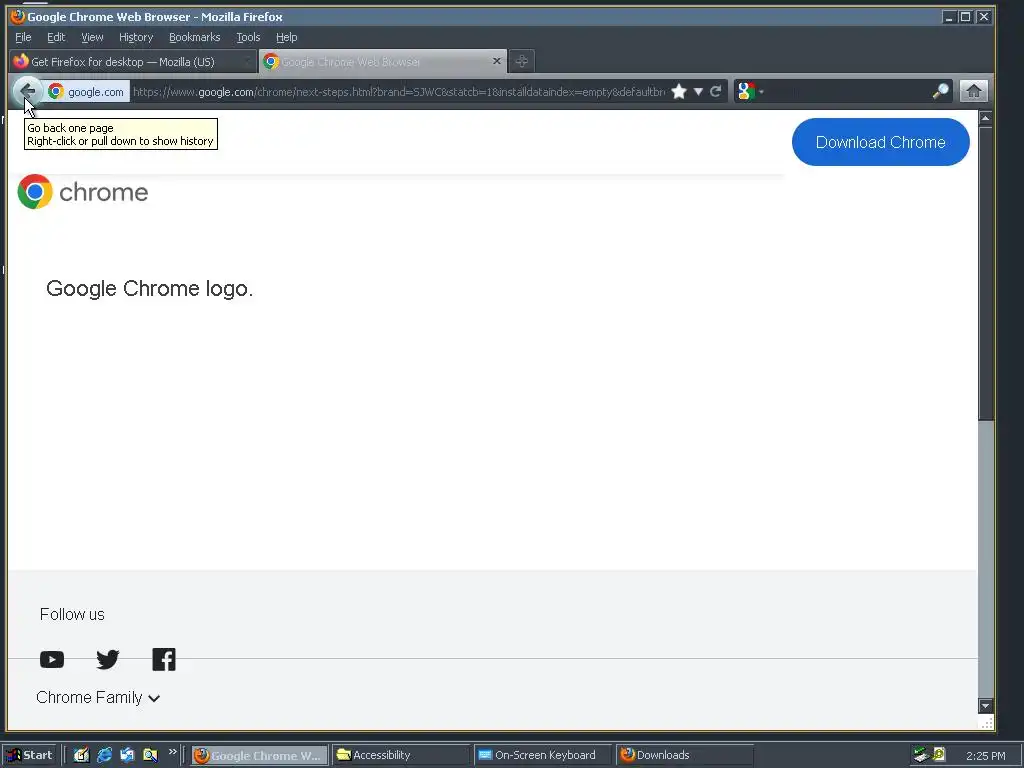This screenshot has width=1024, height=768.
Task: Click into the Google search box
Action: [x=848, y=91]
